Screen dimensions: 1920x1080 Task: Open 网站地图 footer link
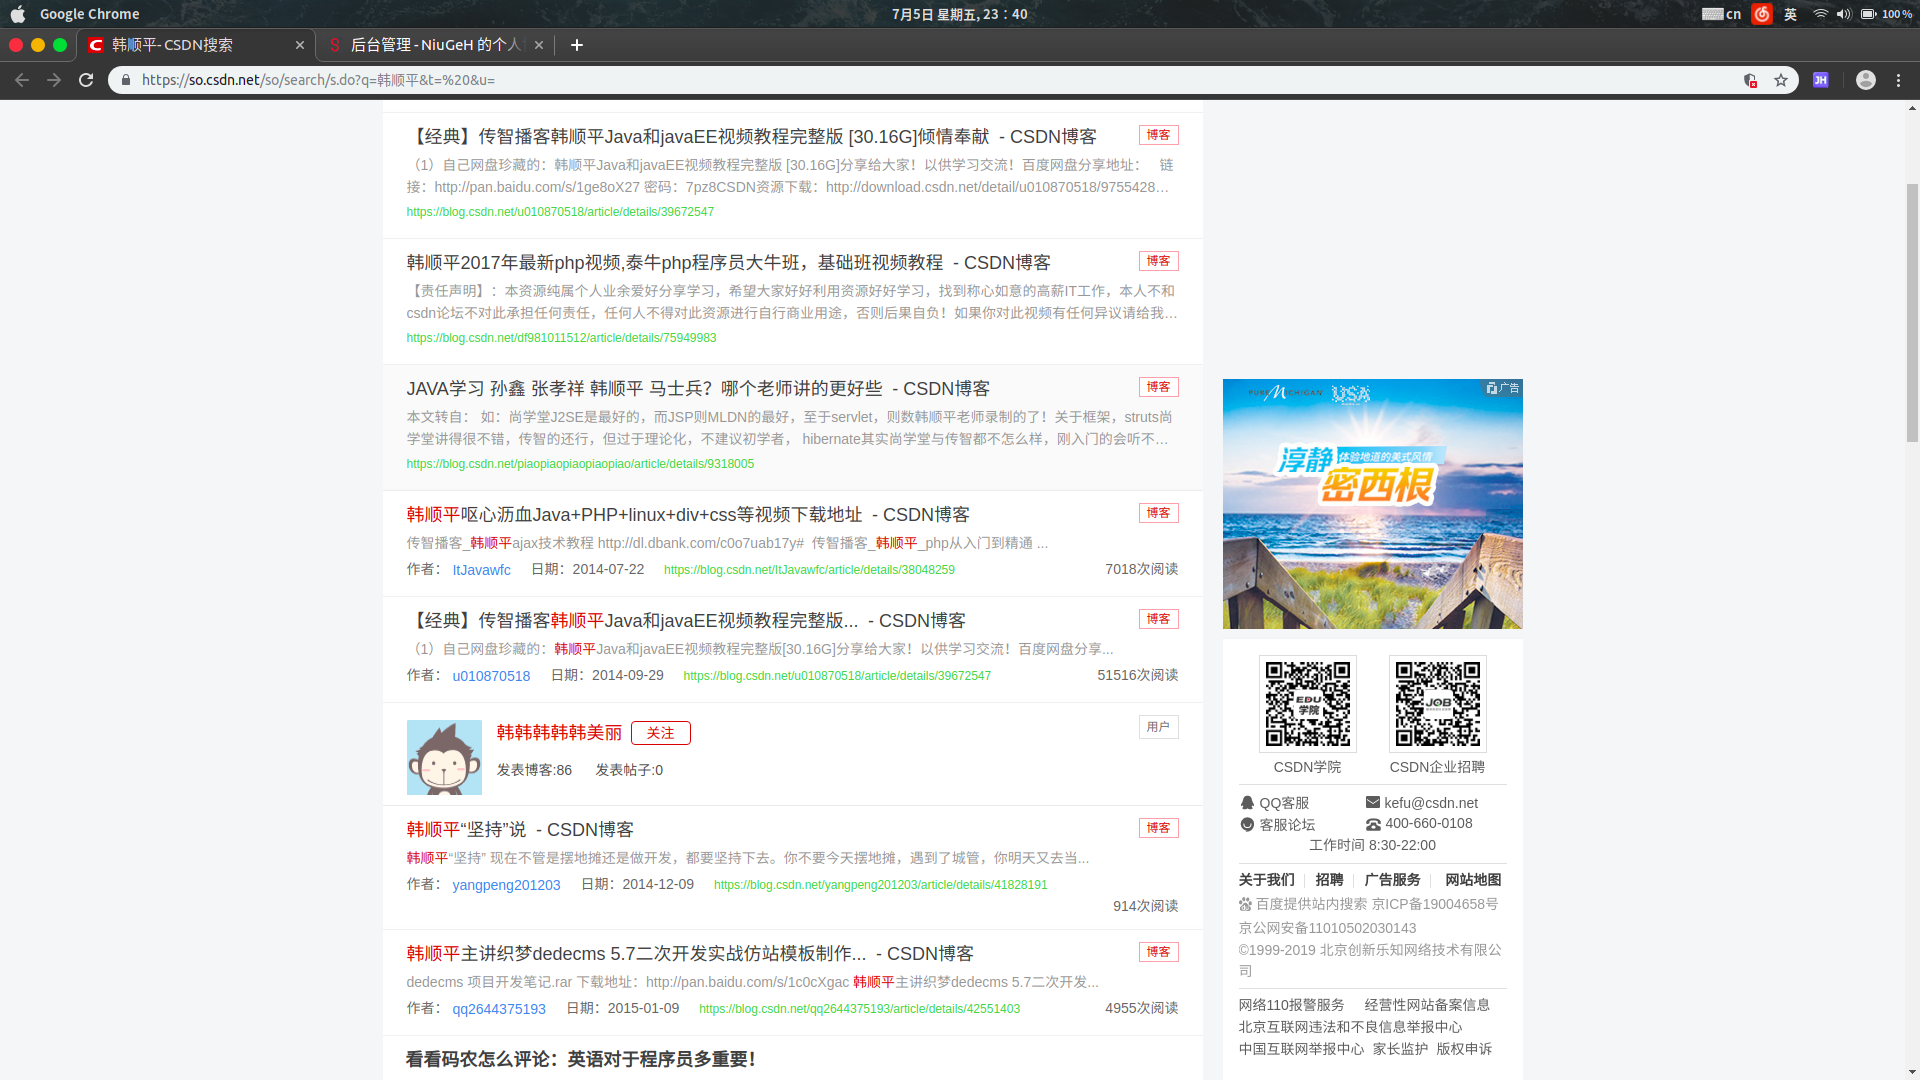(1473, 880)
